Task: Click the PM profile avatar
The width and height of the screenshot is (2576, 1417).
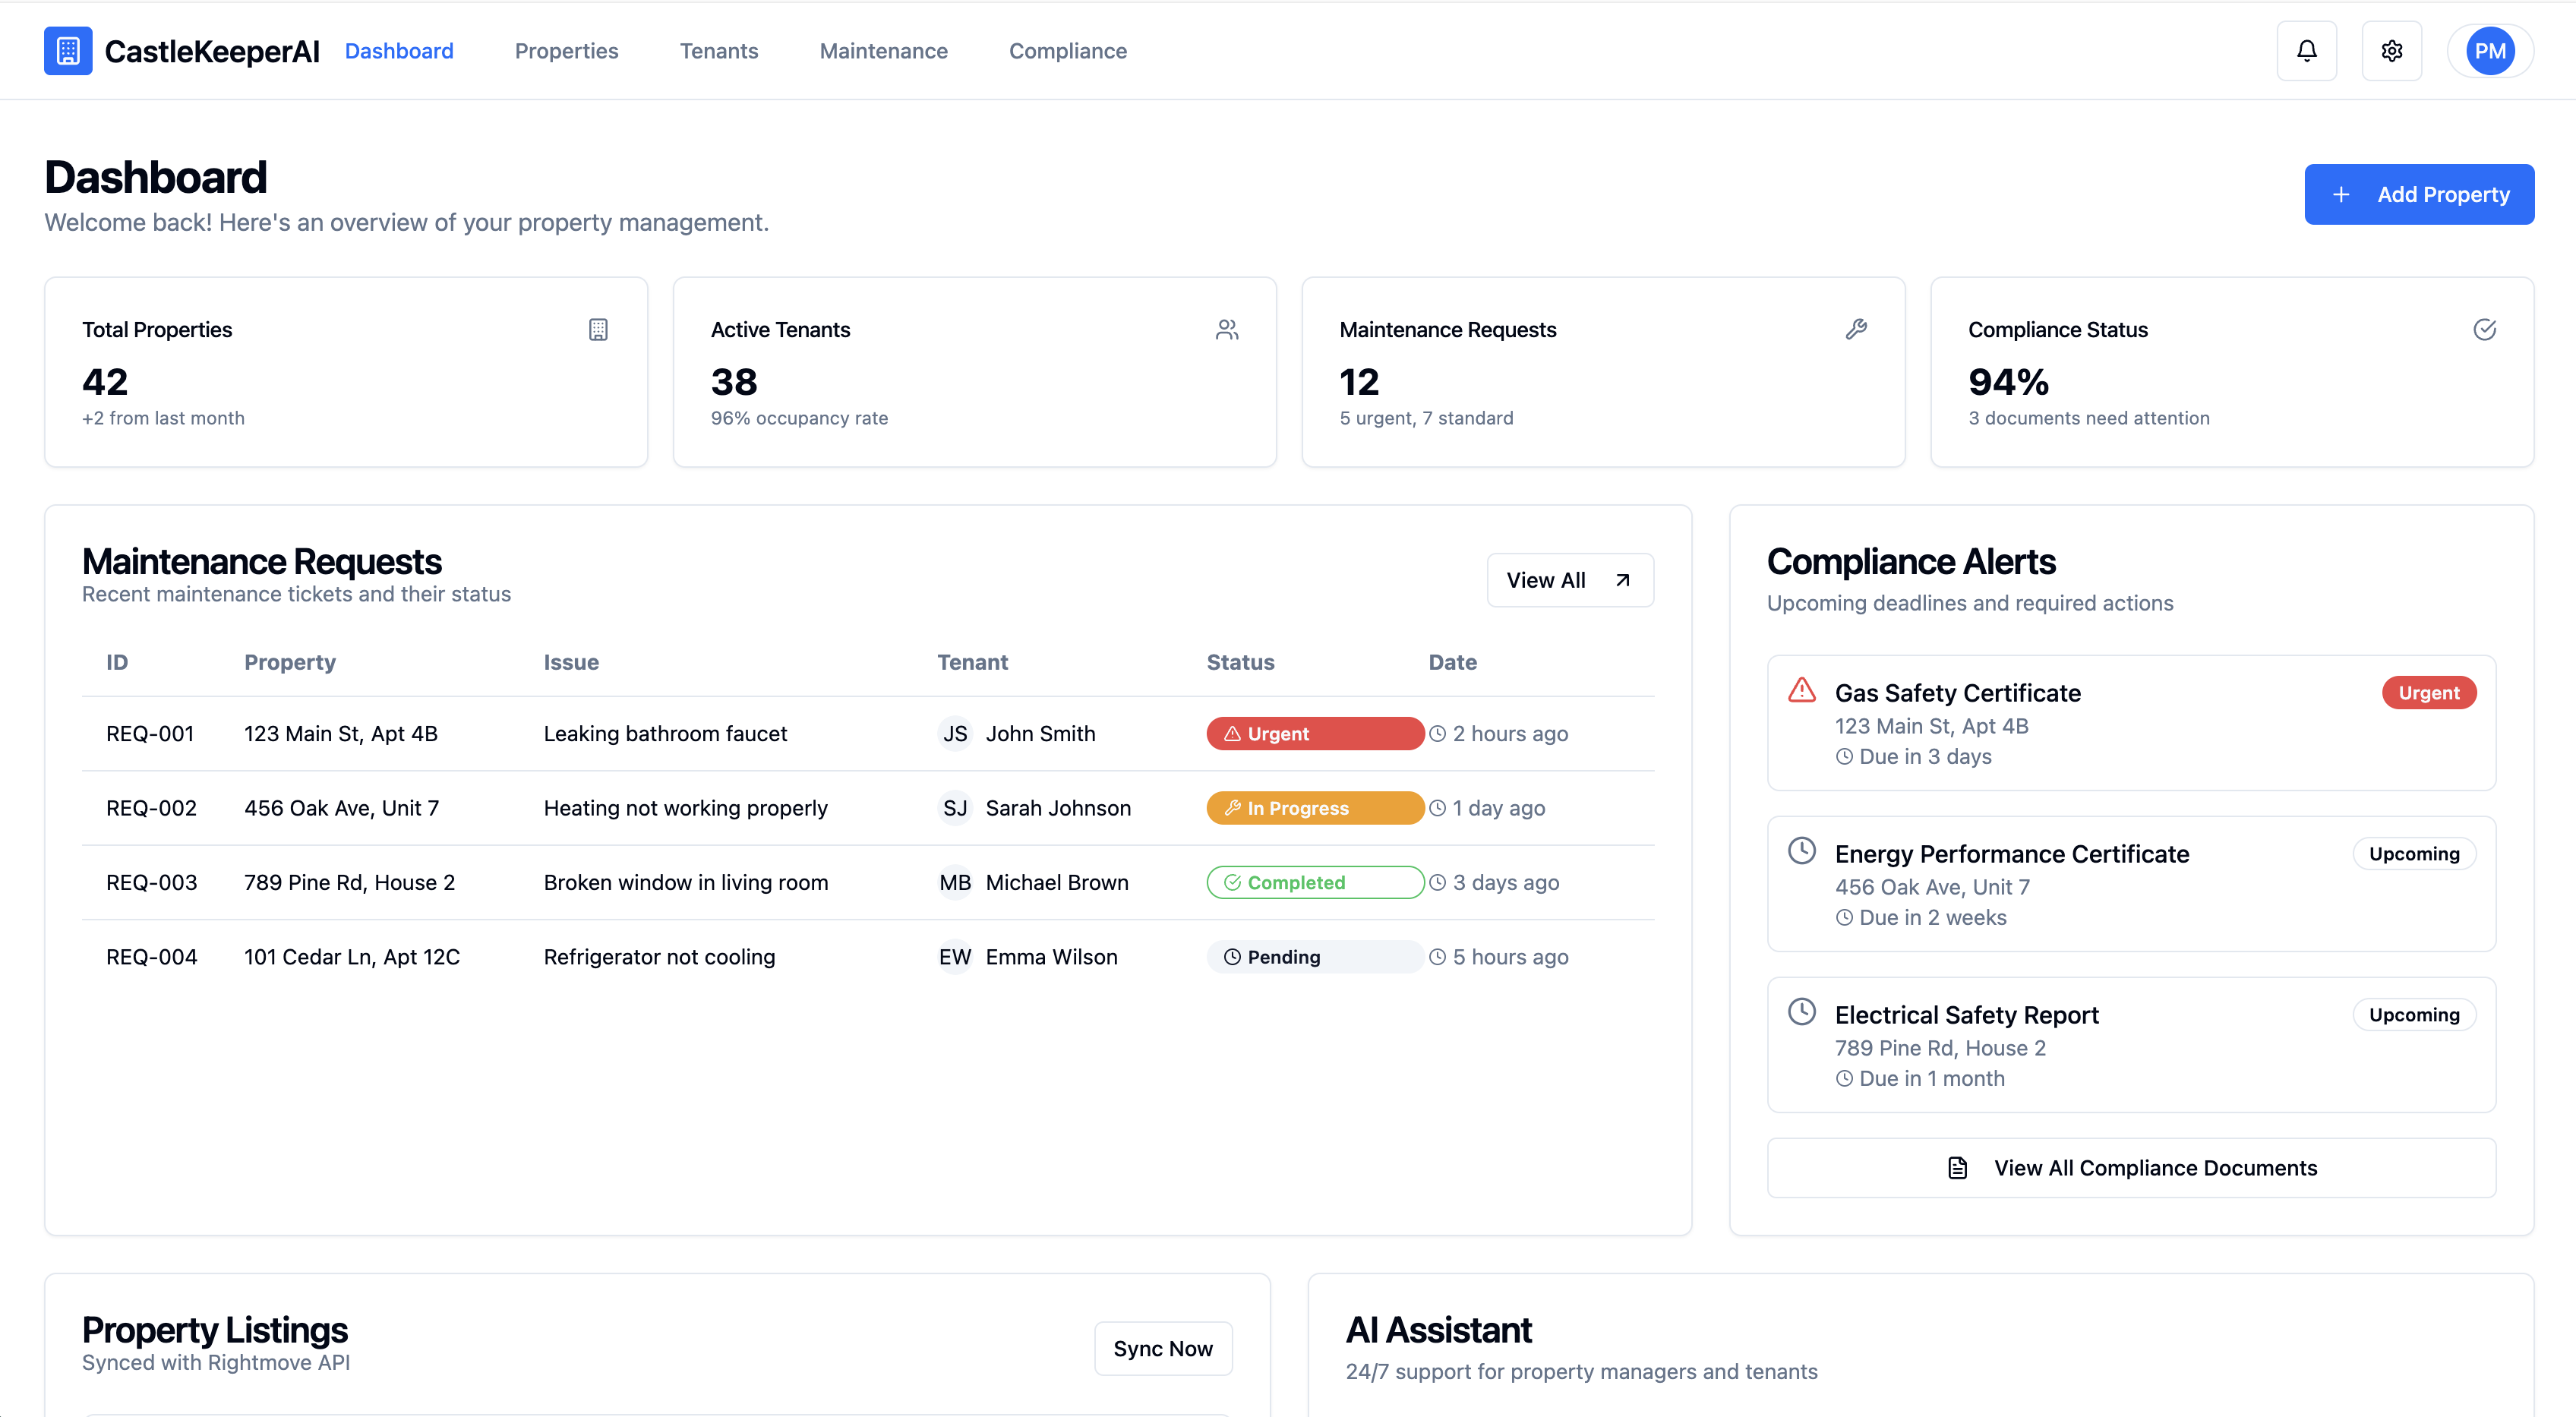Action: 2490,50
